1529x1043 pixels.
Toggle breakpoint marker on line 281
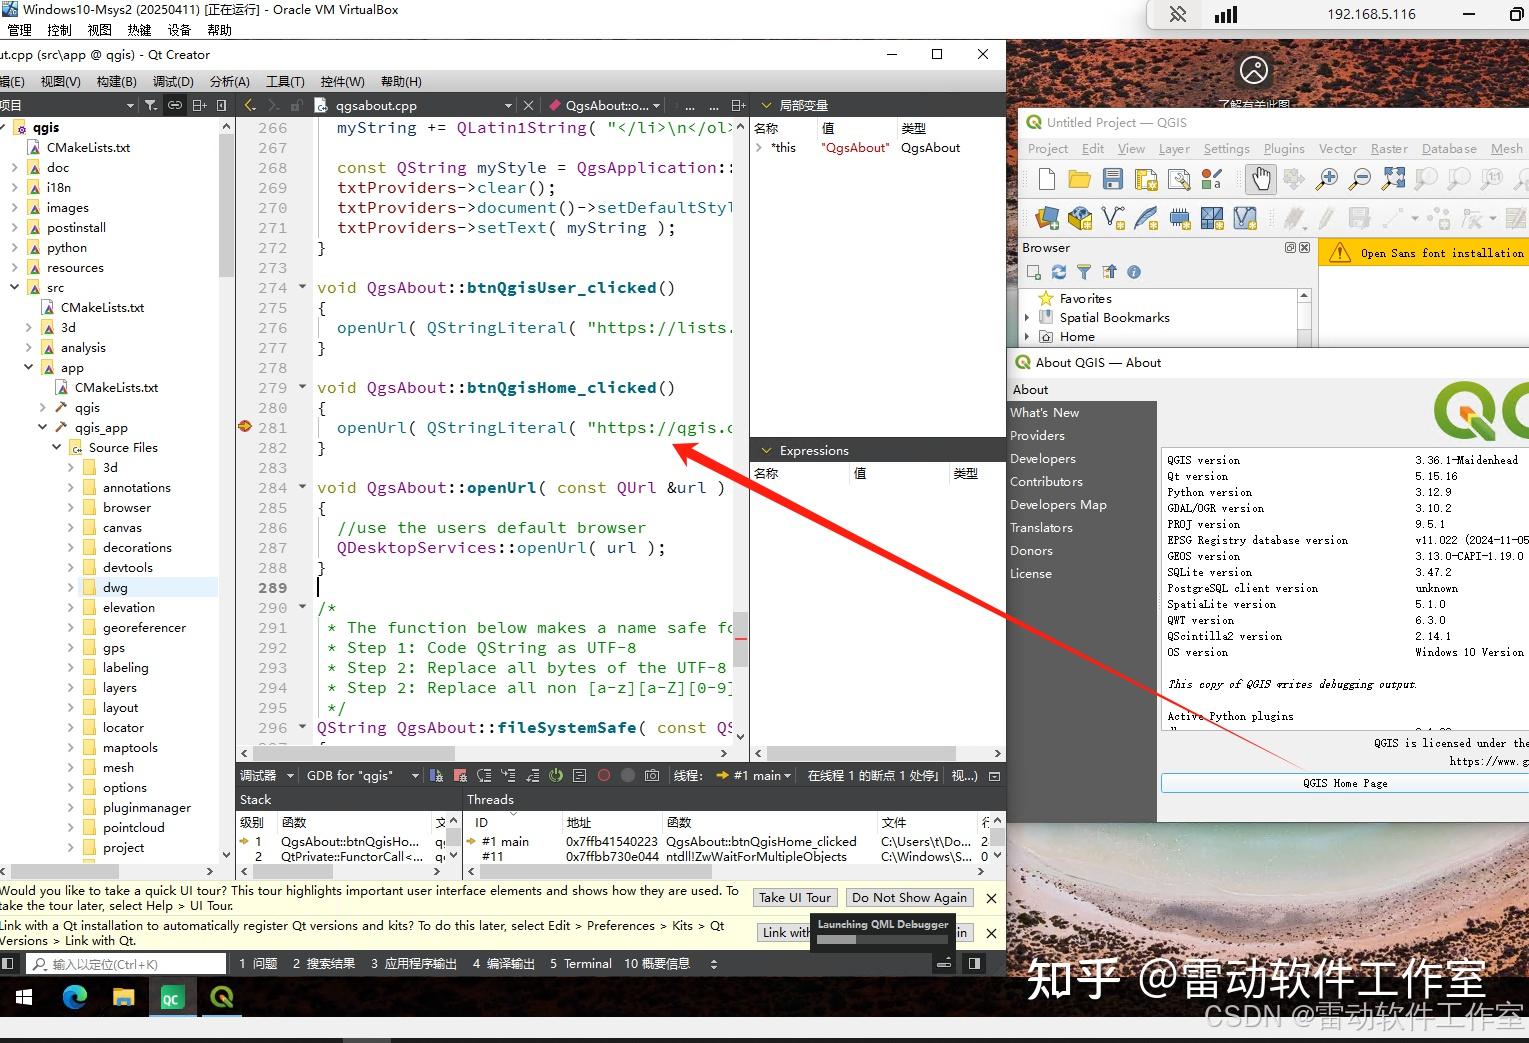[x=245, y=427]
